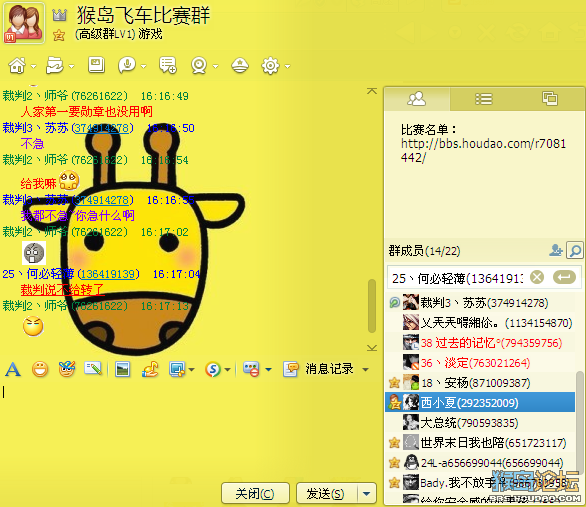Viewport: 586px width, 507px height.
Task: Click the underlined ID 374914278 at 16:16:50
Action: 103,128
